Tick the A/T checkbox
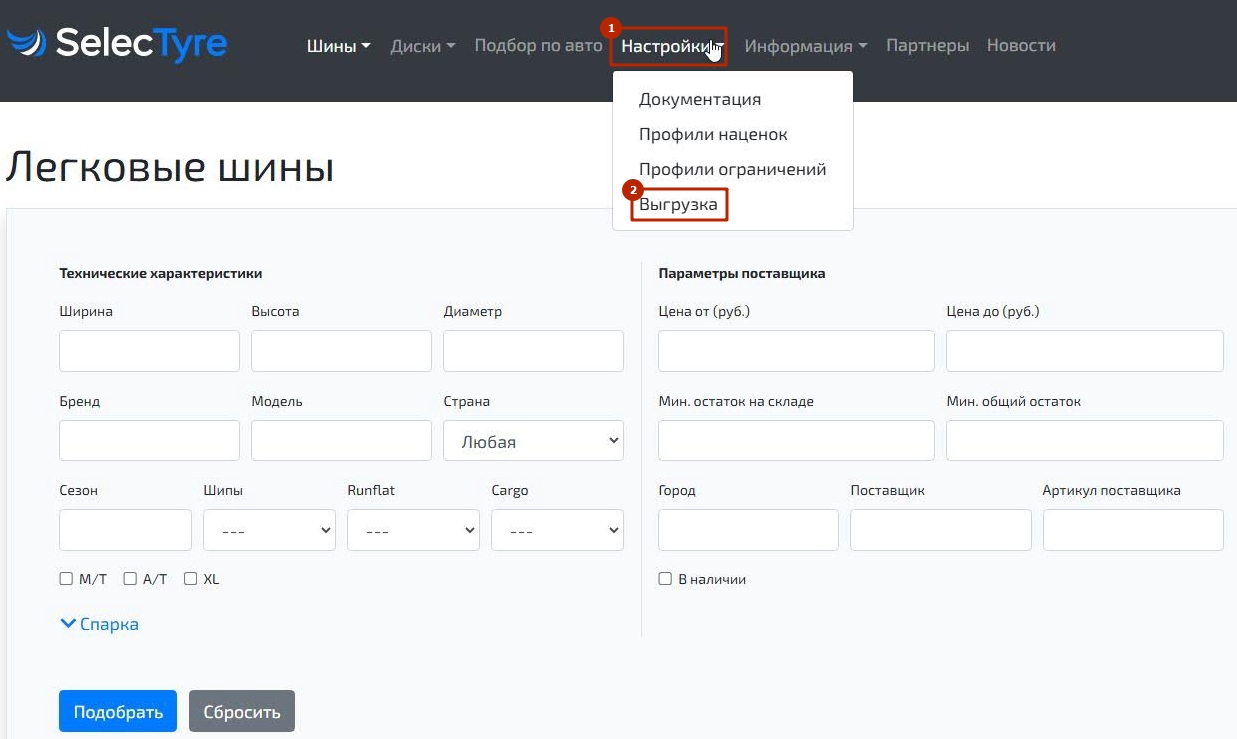 tap(130, 579)
